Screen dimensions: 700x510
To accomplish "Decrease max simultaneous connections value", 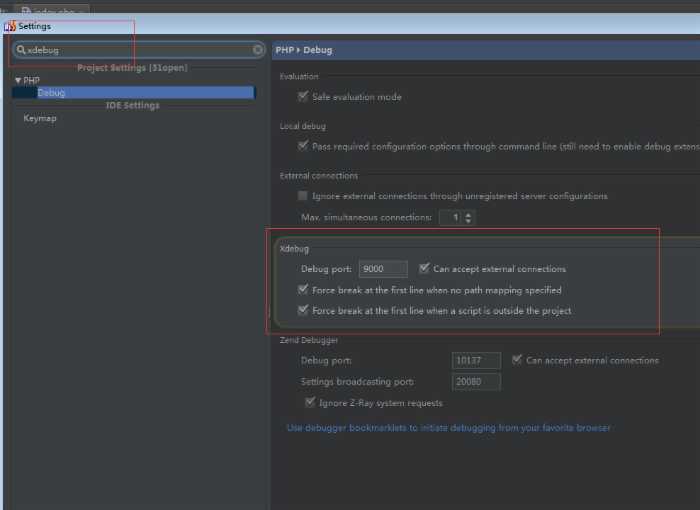I will coord(468,221).
